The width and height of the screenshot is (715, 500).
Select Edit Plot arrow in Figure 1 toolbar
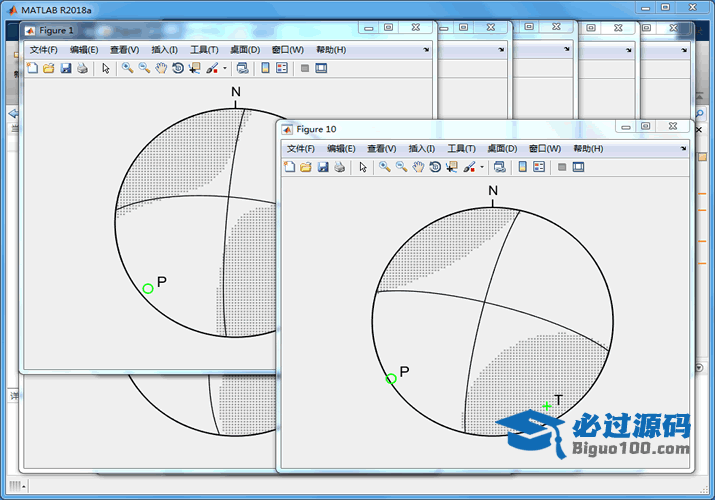click(106, 68)
